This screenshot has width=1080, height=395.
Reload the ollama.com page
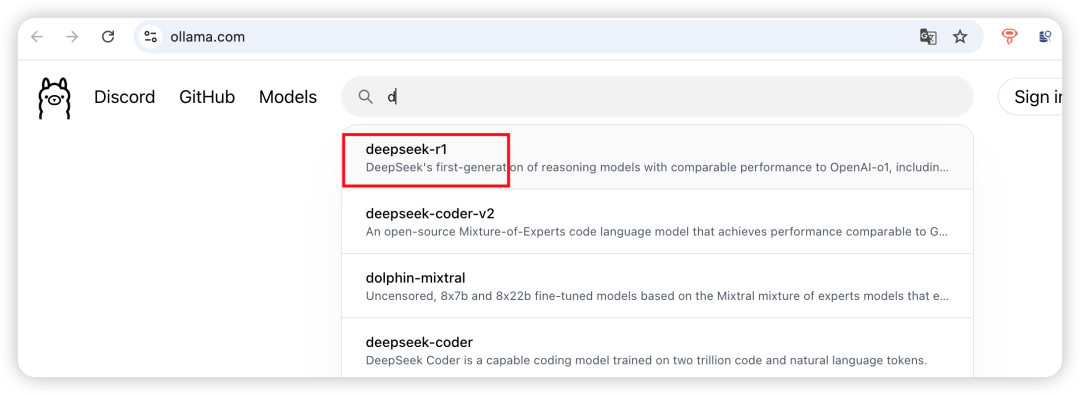tap(108, 37)
